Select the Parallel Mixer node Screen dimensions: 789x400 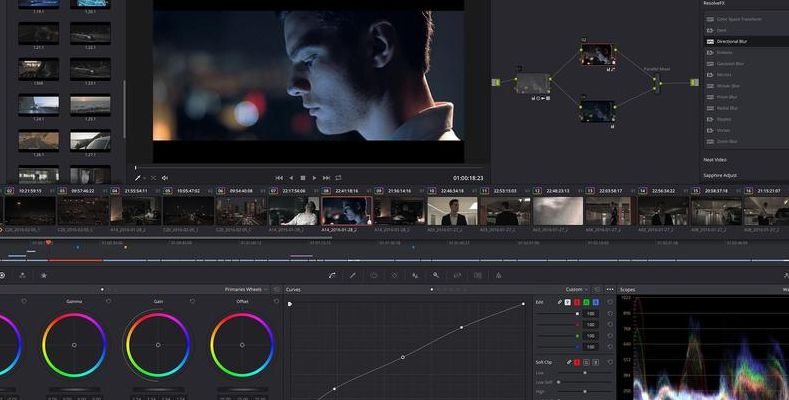pyautogui.click(x=656, y=83)
